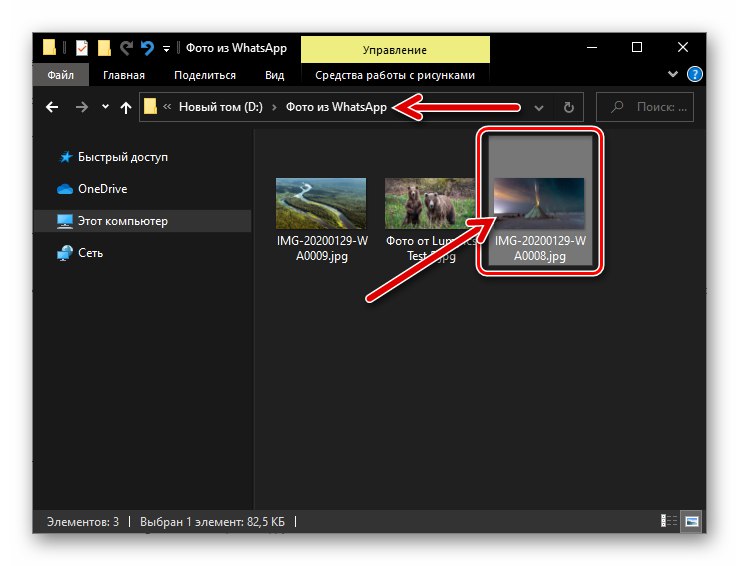Viewport: 739px width, 566px height.
Task: Click the file name IMG-20200129-WA0008.jpg
Action: 540,248
